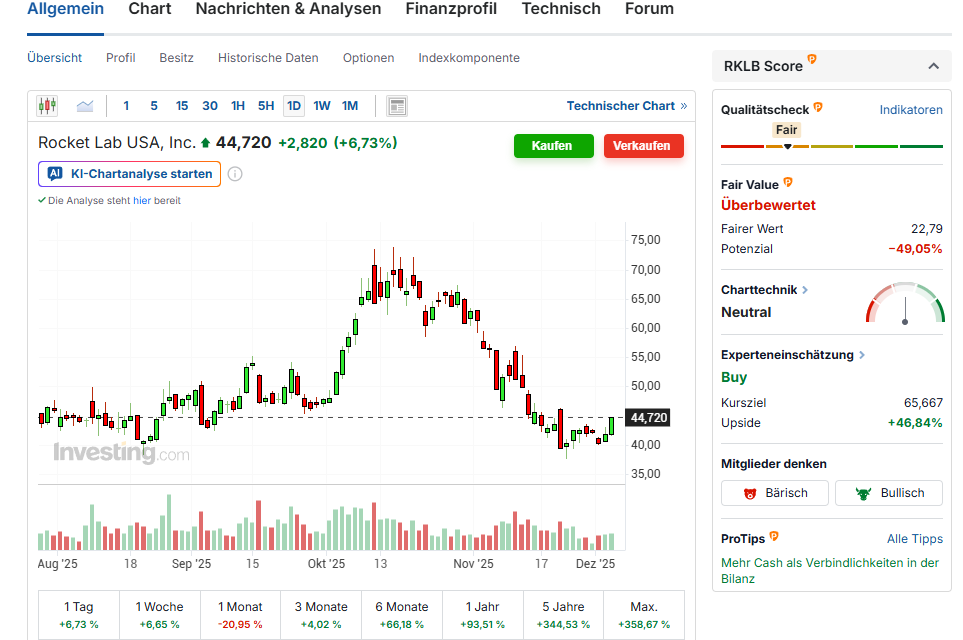The width and height of the screenshot is (963, 640).
Task: Switch chart interval to 1W
Action: [x=321, y=106]
